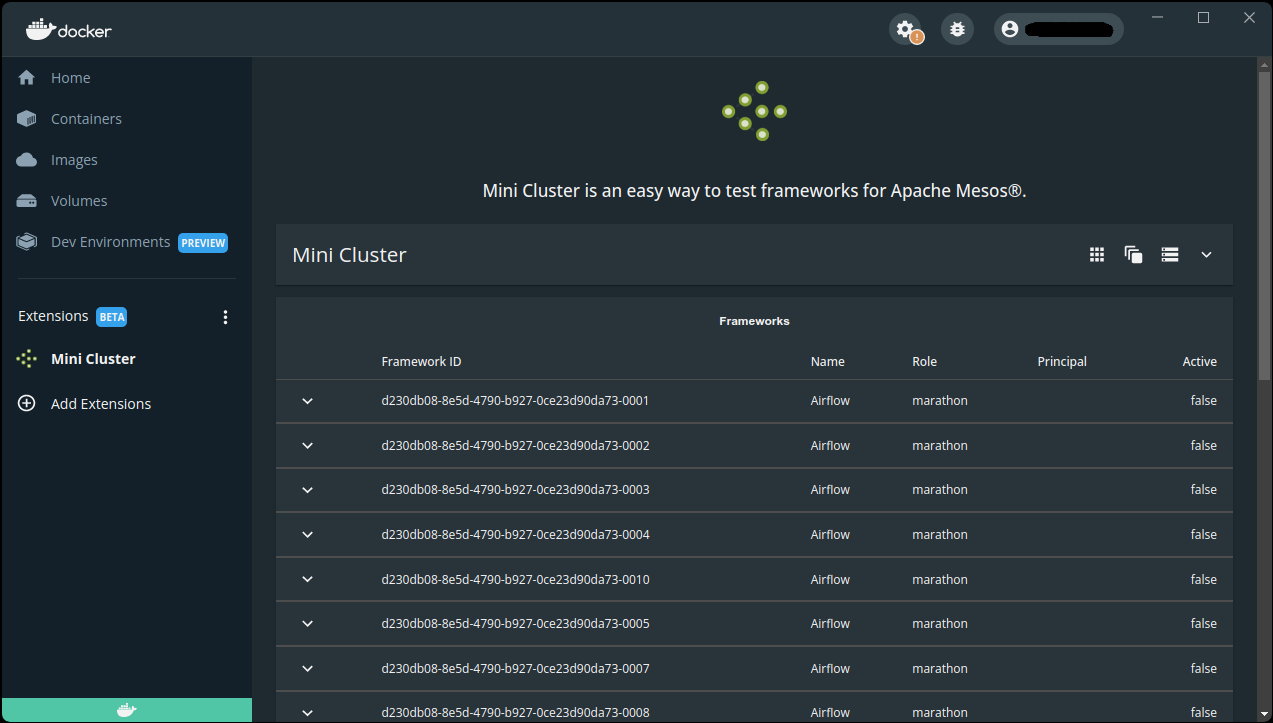Open Docker settings gear icon
The image size is (1273, 723).
[906, 30]
